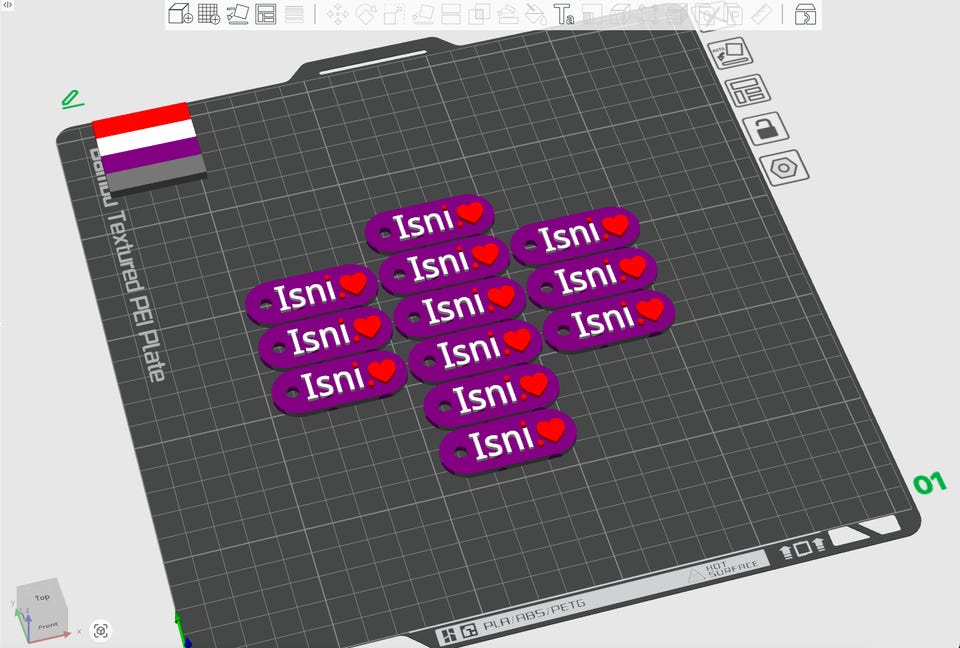Click the Top face of view cube
This screenshot has width=960, height=648.
[42, 597]
